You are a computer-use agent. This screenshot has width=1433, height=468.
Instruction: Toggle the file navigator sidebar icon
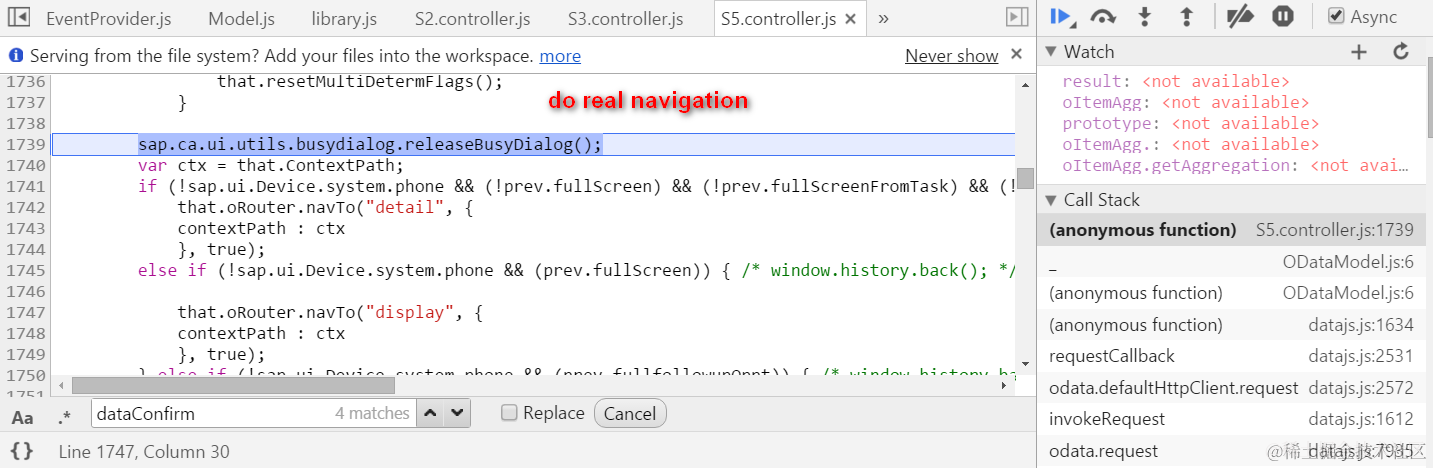(x=18, y=17)
